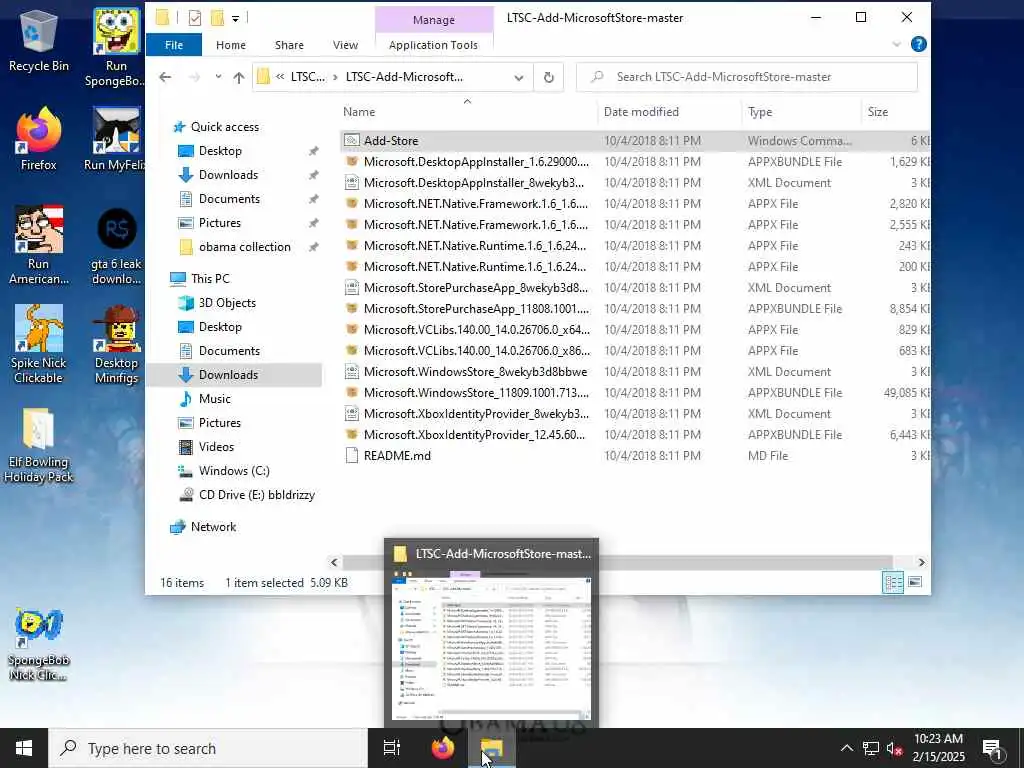Screen dimensions: 1024x768
Task: Open Recent locations dropdown arrow
Action: point(217,77)
